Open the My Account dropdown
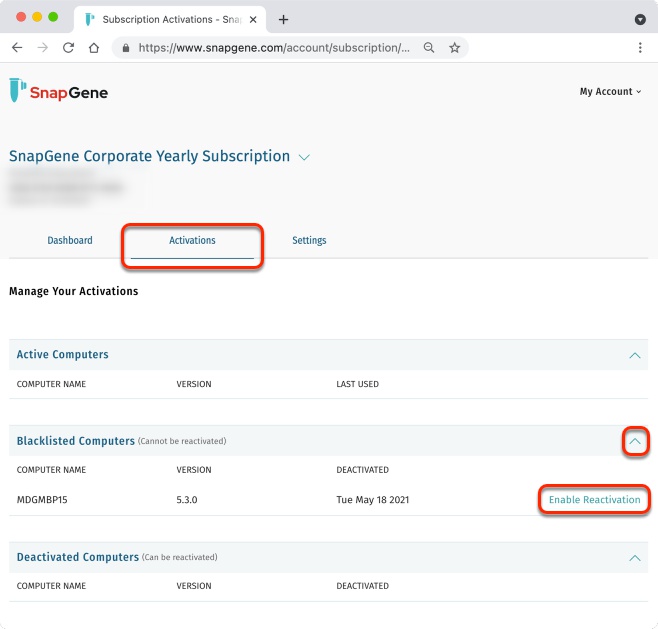Screen dimensions: 658x629 tap(610, 91)
